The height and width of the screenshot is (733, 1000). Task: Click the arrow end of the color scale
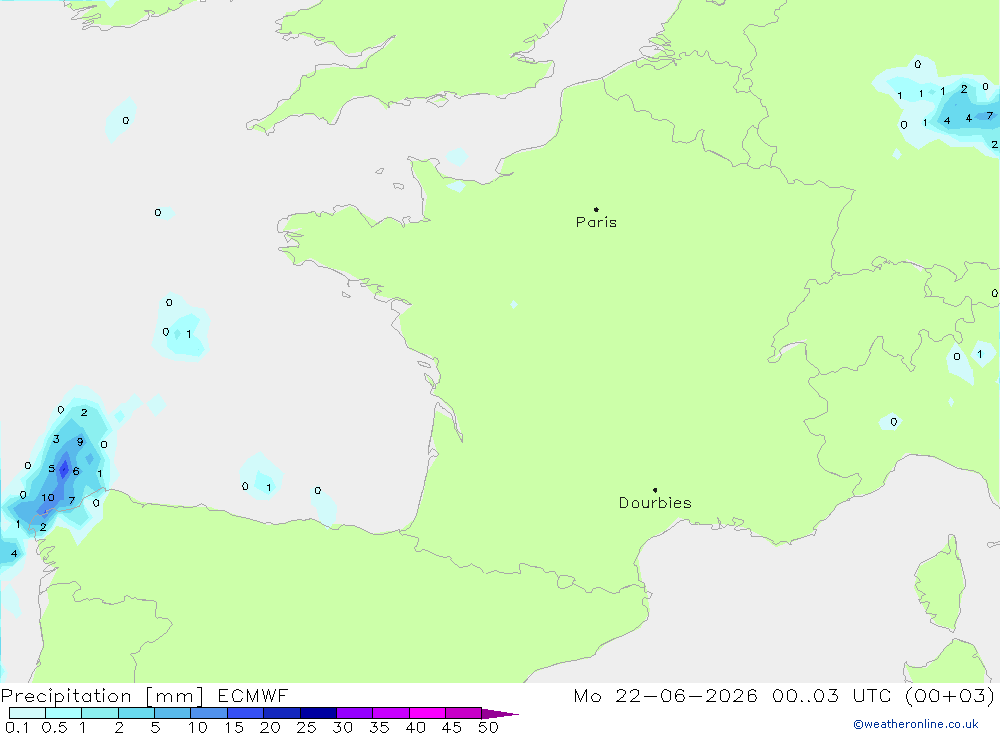tap(500, 713)
